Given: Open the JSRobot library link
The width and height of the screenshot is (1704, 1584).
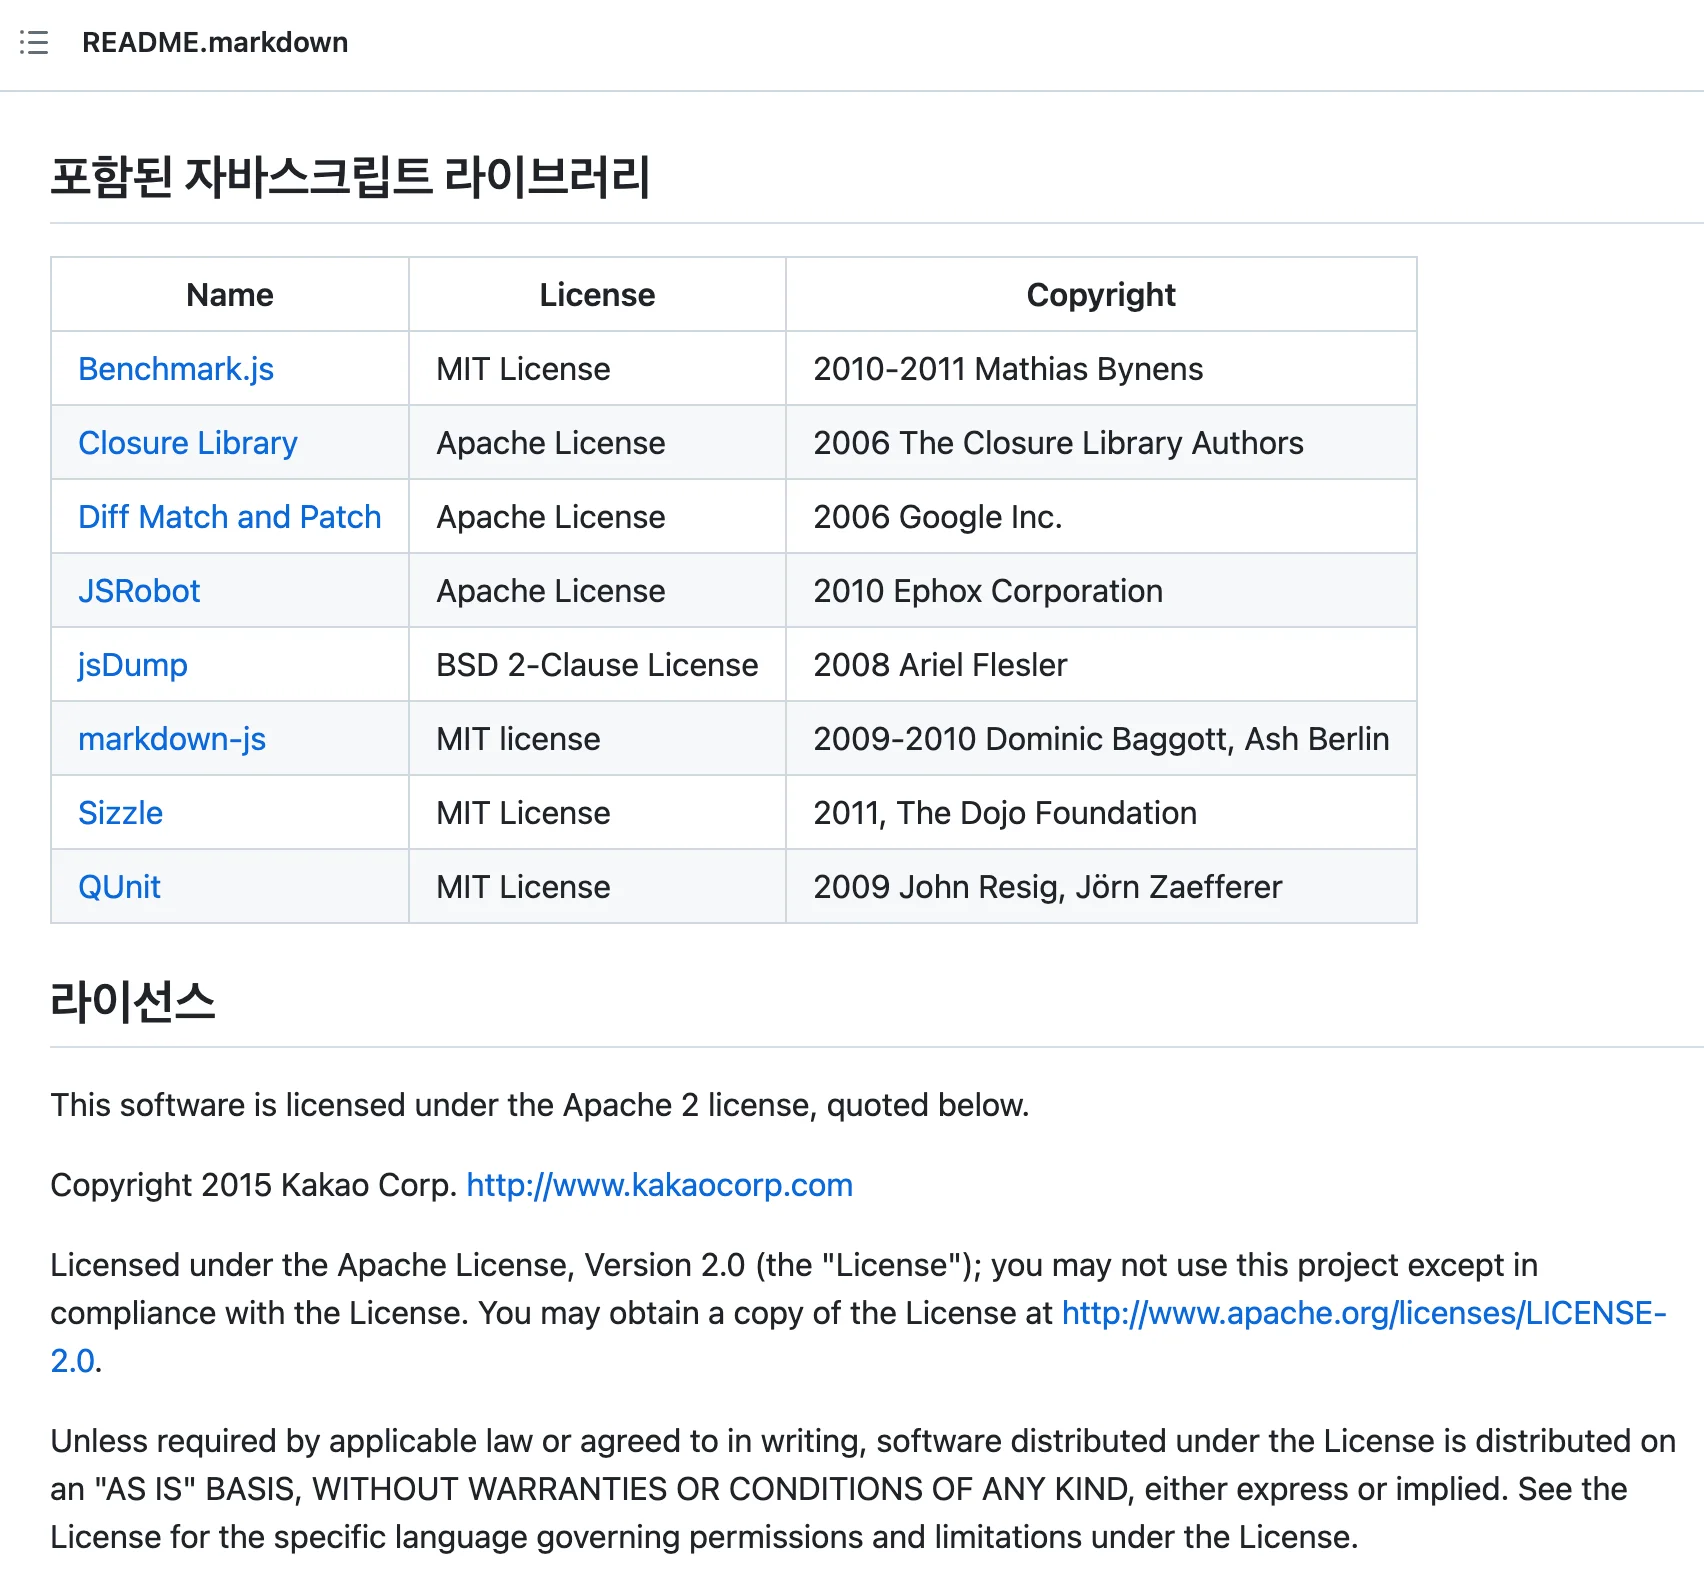Looking at the screenshot, I should coord(139,591).
